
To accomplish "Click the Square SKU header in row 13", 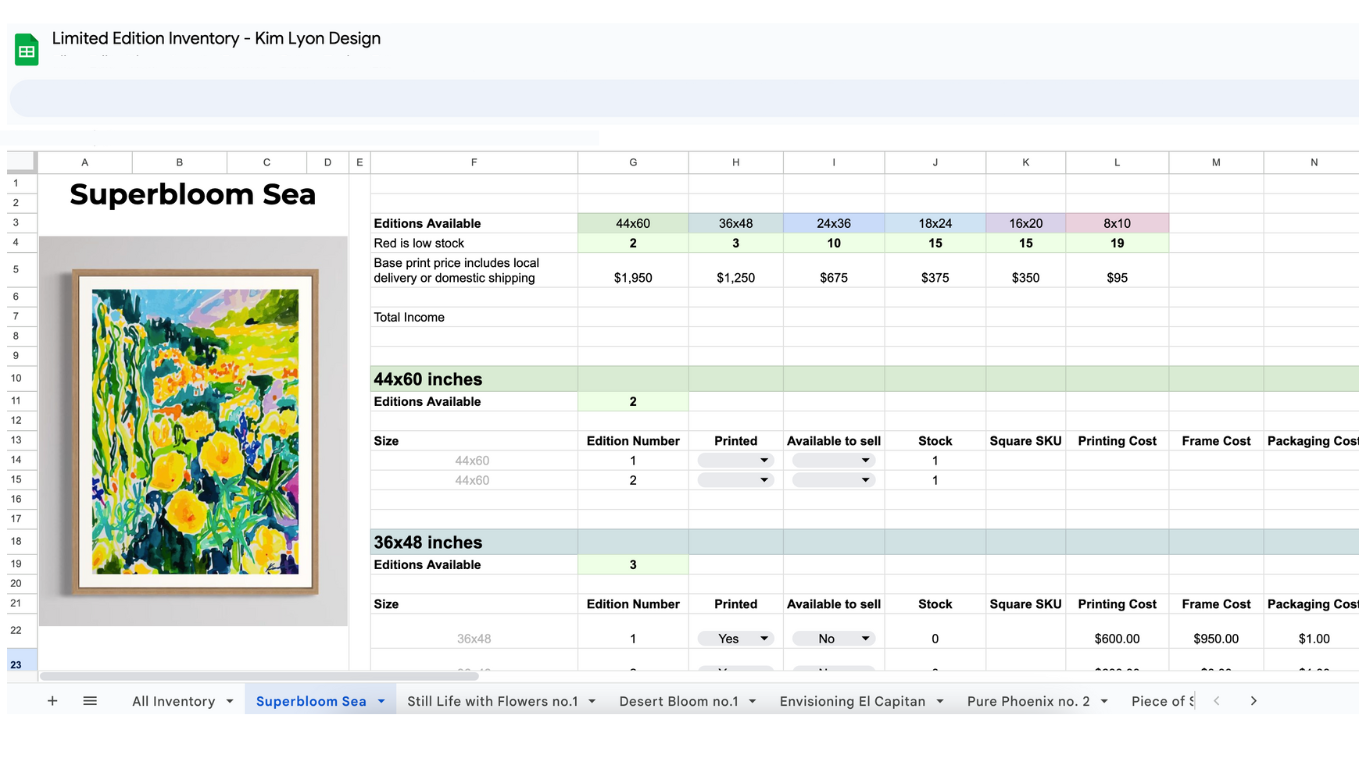I will click(x=1026, y=441).
